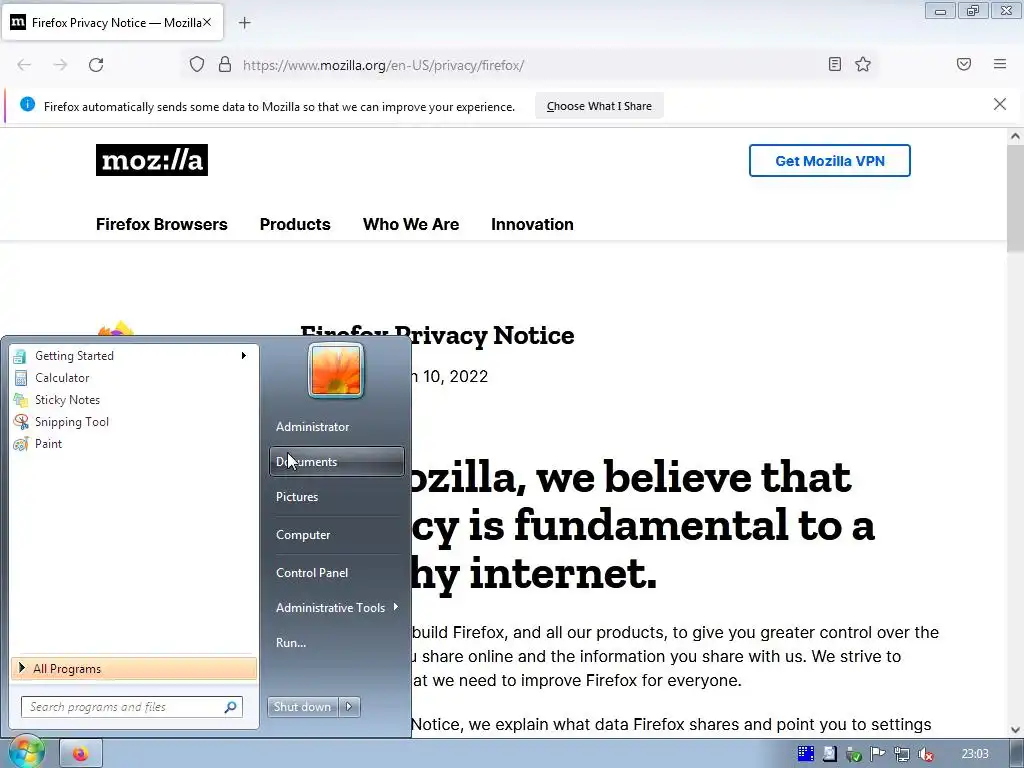Expand All Programs list
Image resolution: width=1024 pixels, height=768 pixels.
coord(134,669)
